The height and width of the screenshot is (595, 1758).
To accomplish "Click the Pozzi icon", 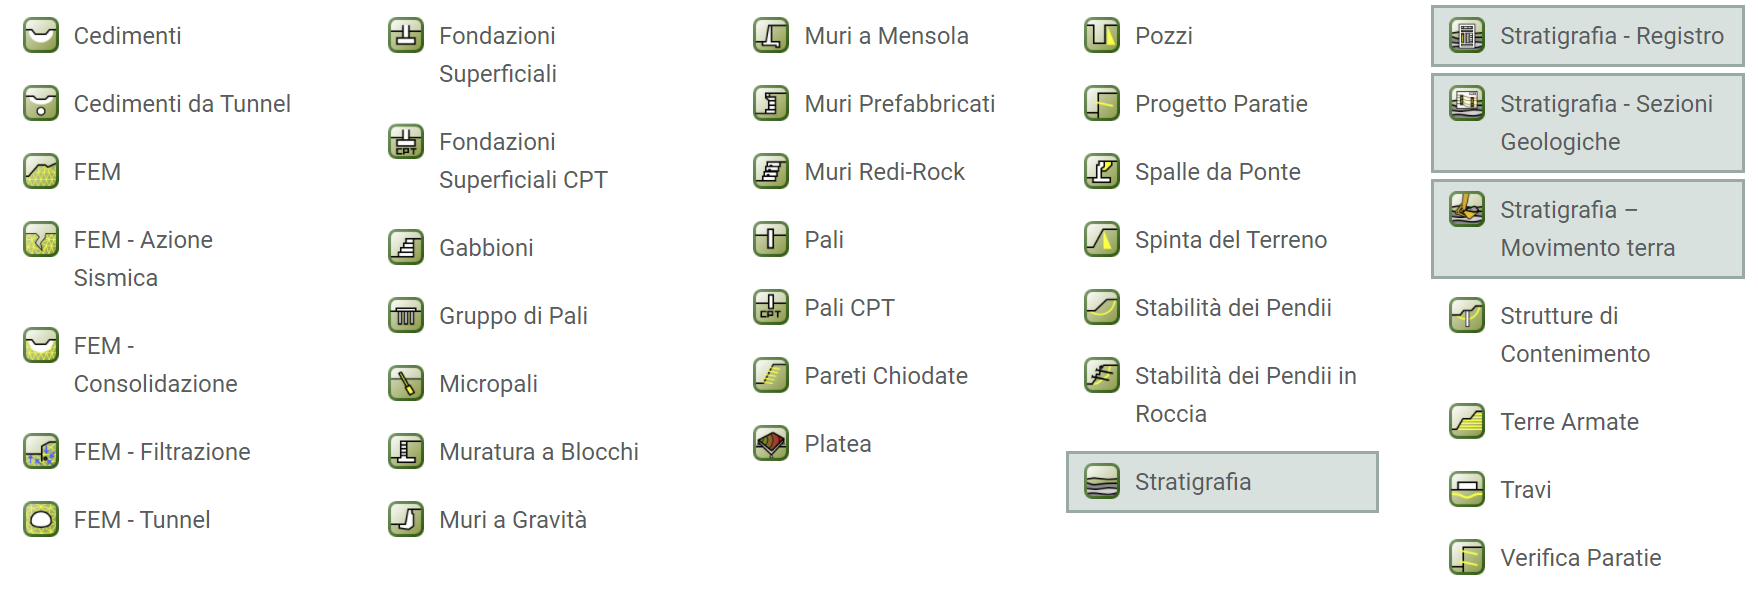I will (1102, 36).
